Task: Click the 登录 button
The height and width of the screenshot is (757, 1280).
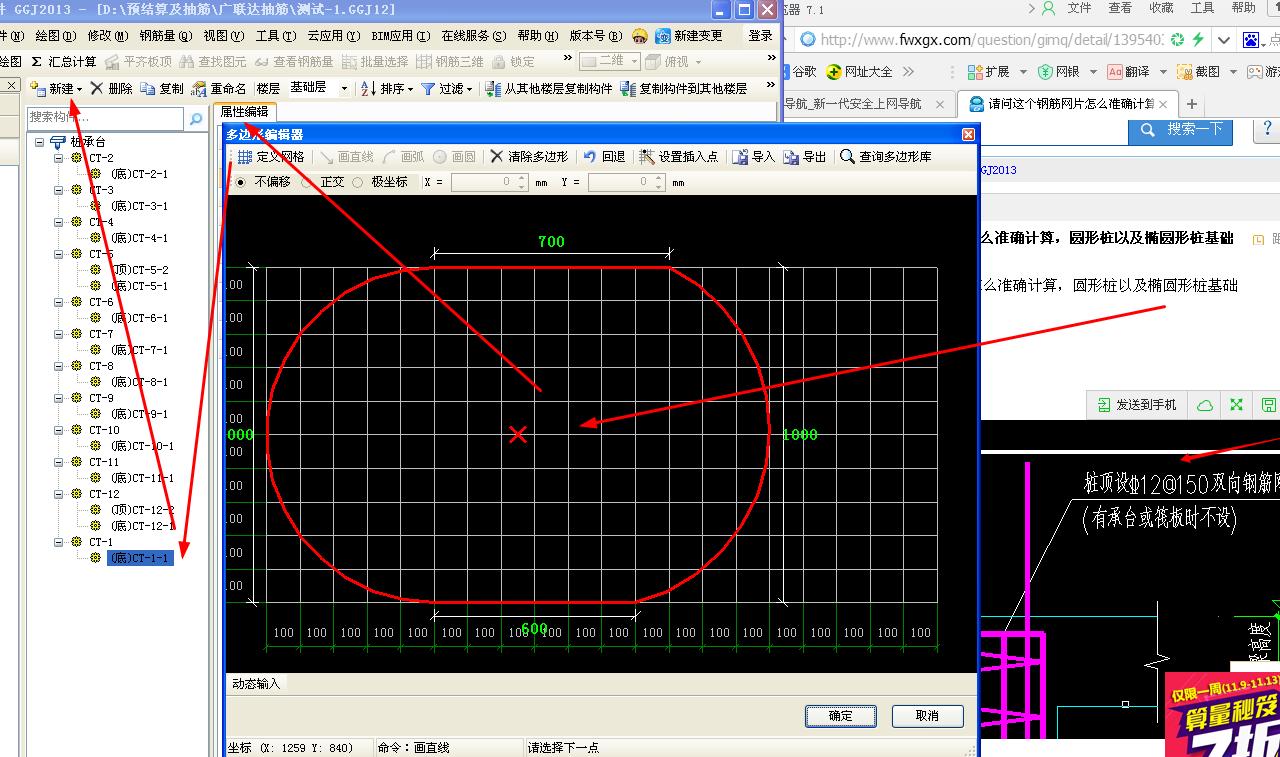Action: point(761,35)
